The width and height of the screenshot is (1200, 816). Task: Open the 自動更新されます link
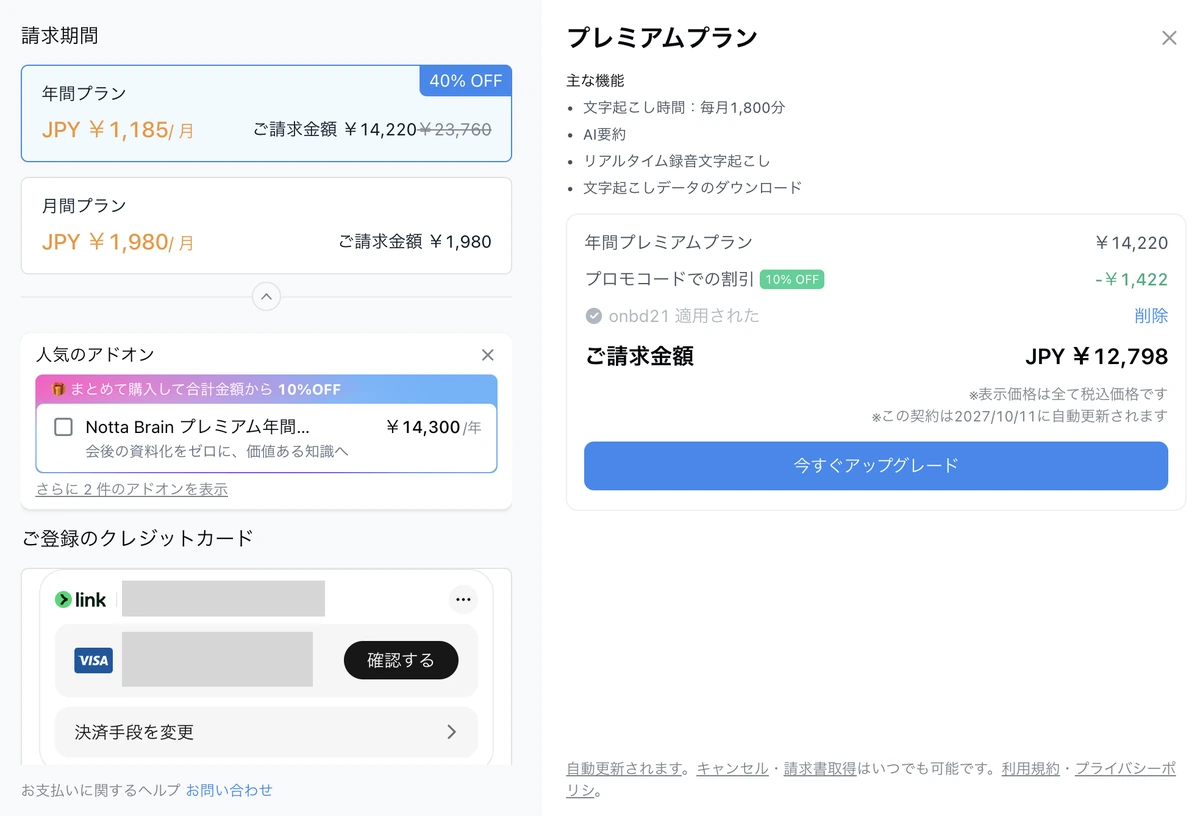pos(624,769)
